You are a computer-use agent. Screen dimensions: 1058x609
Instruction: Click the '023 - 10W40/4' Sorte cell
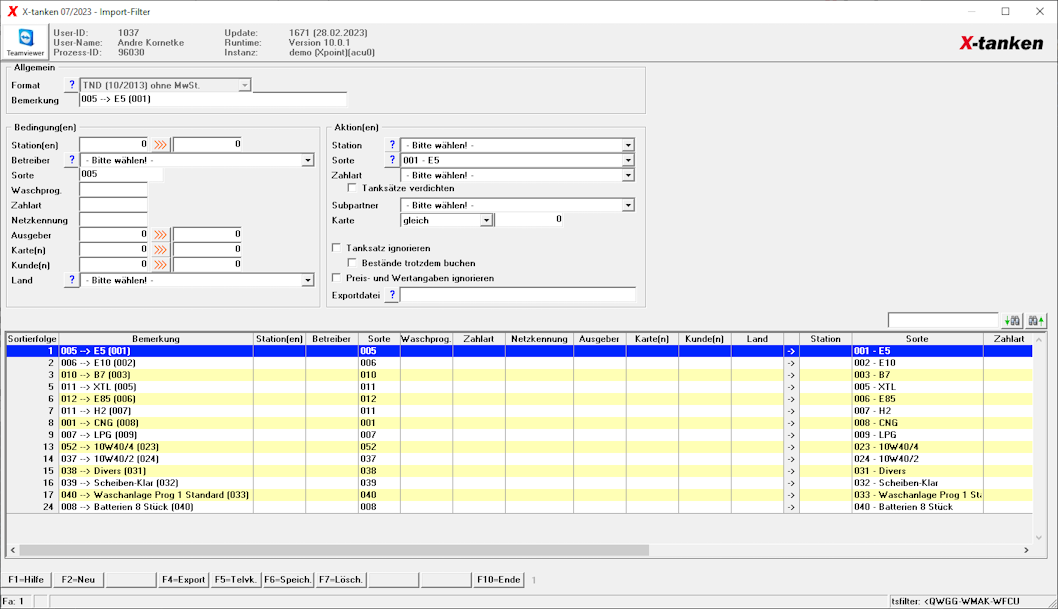917,447
